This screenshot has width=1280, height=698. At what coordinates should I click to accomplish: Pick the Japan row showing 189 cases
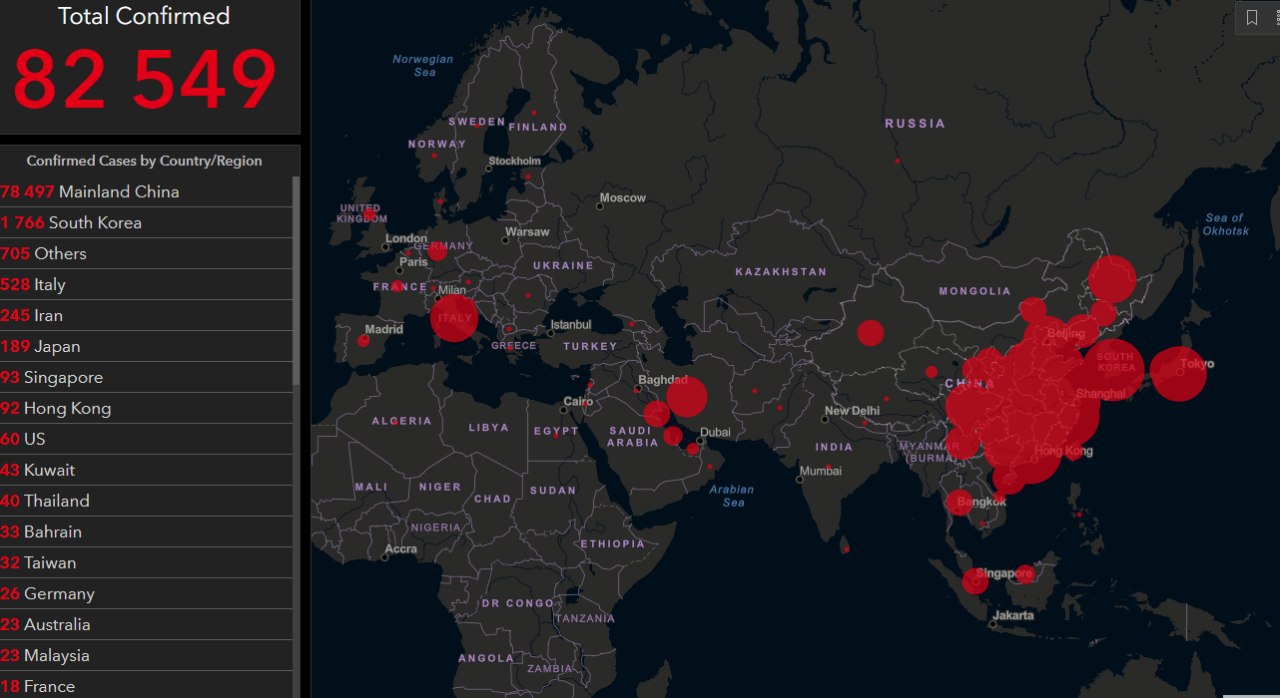(x=146, y=347)
